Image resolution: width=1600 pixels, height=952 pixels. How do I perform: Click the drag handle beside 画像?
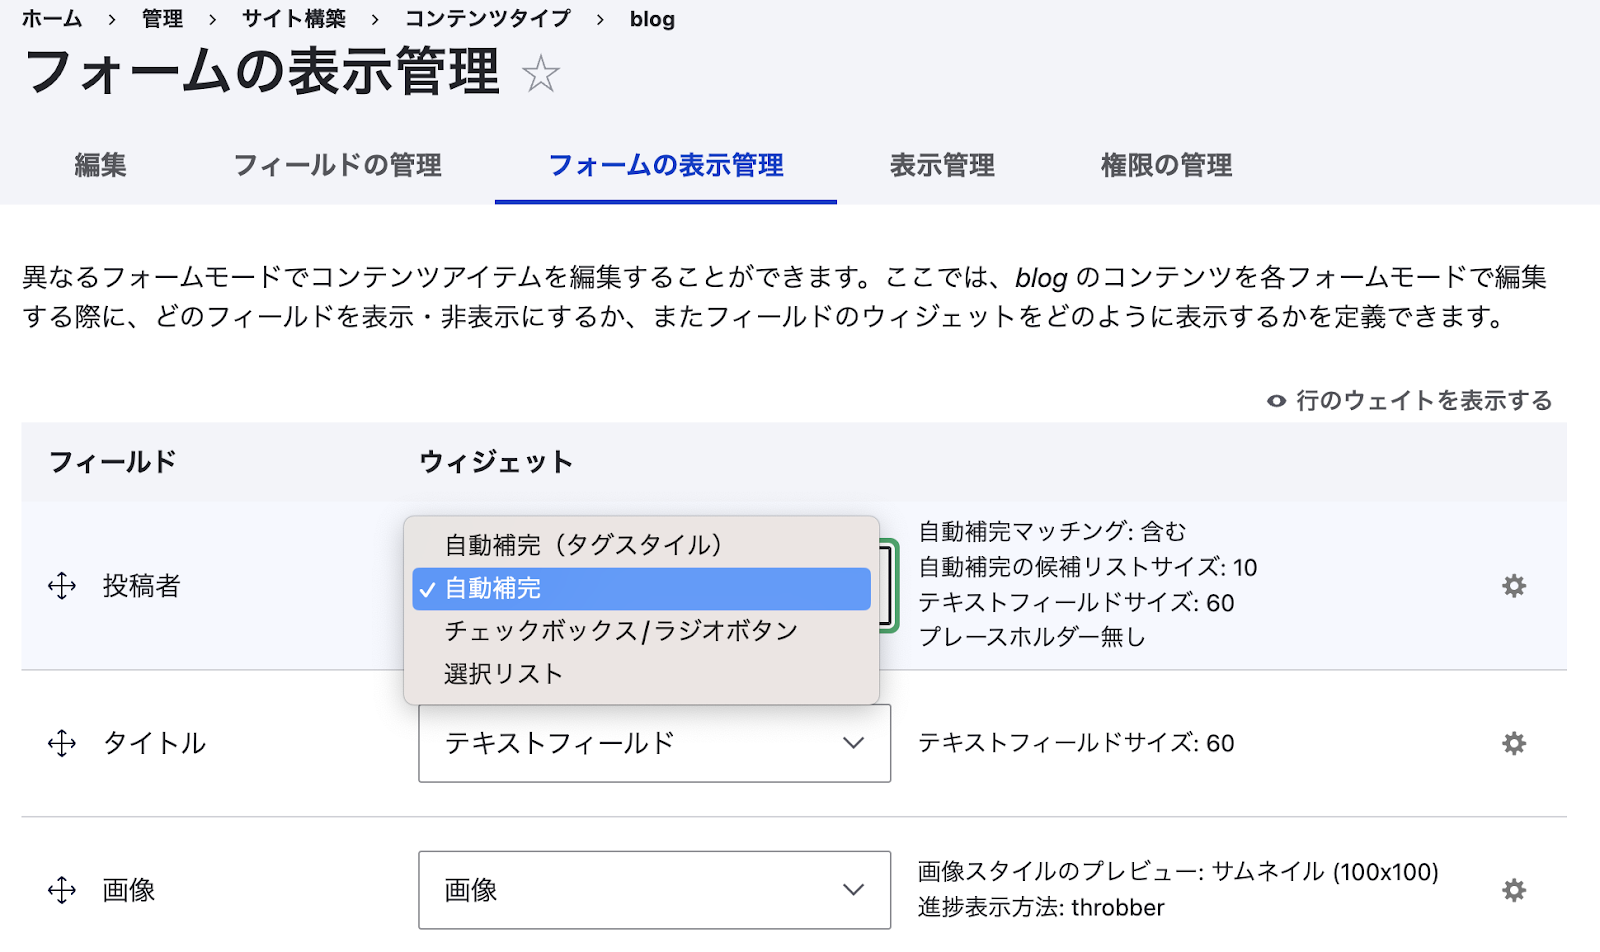tap(61, 889)
